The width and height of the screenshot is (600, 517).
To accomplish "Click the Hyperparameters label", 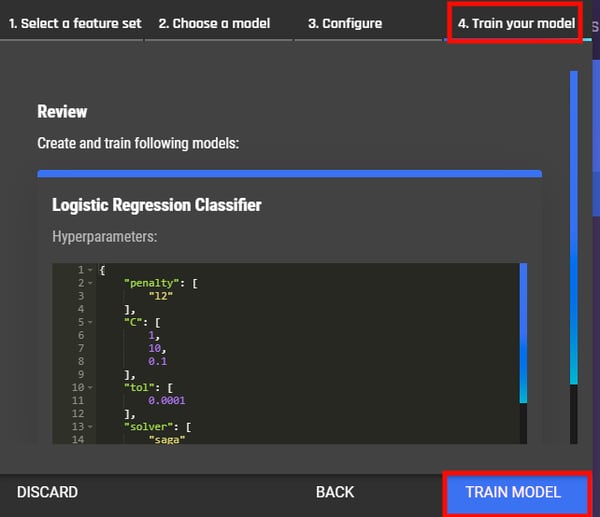I will point(104,237).
